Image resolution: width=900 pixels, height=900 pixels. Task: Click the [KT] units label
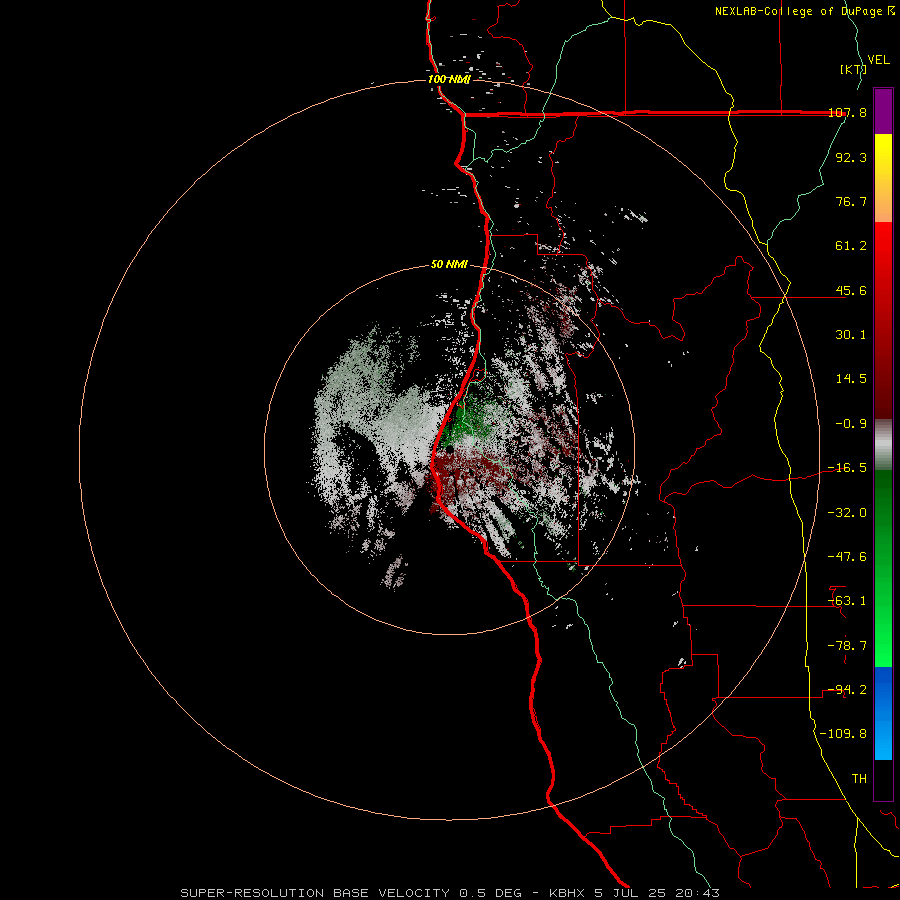853,69
